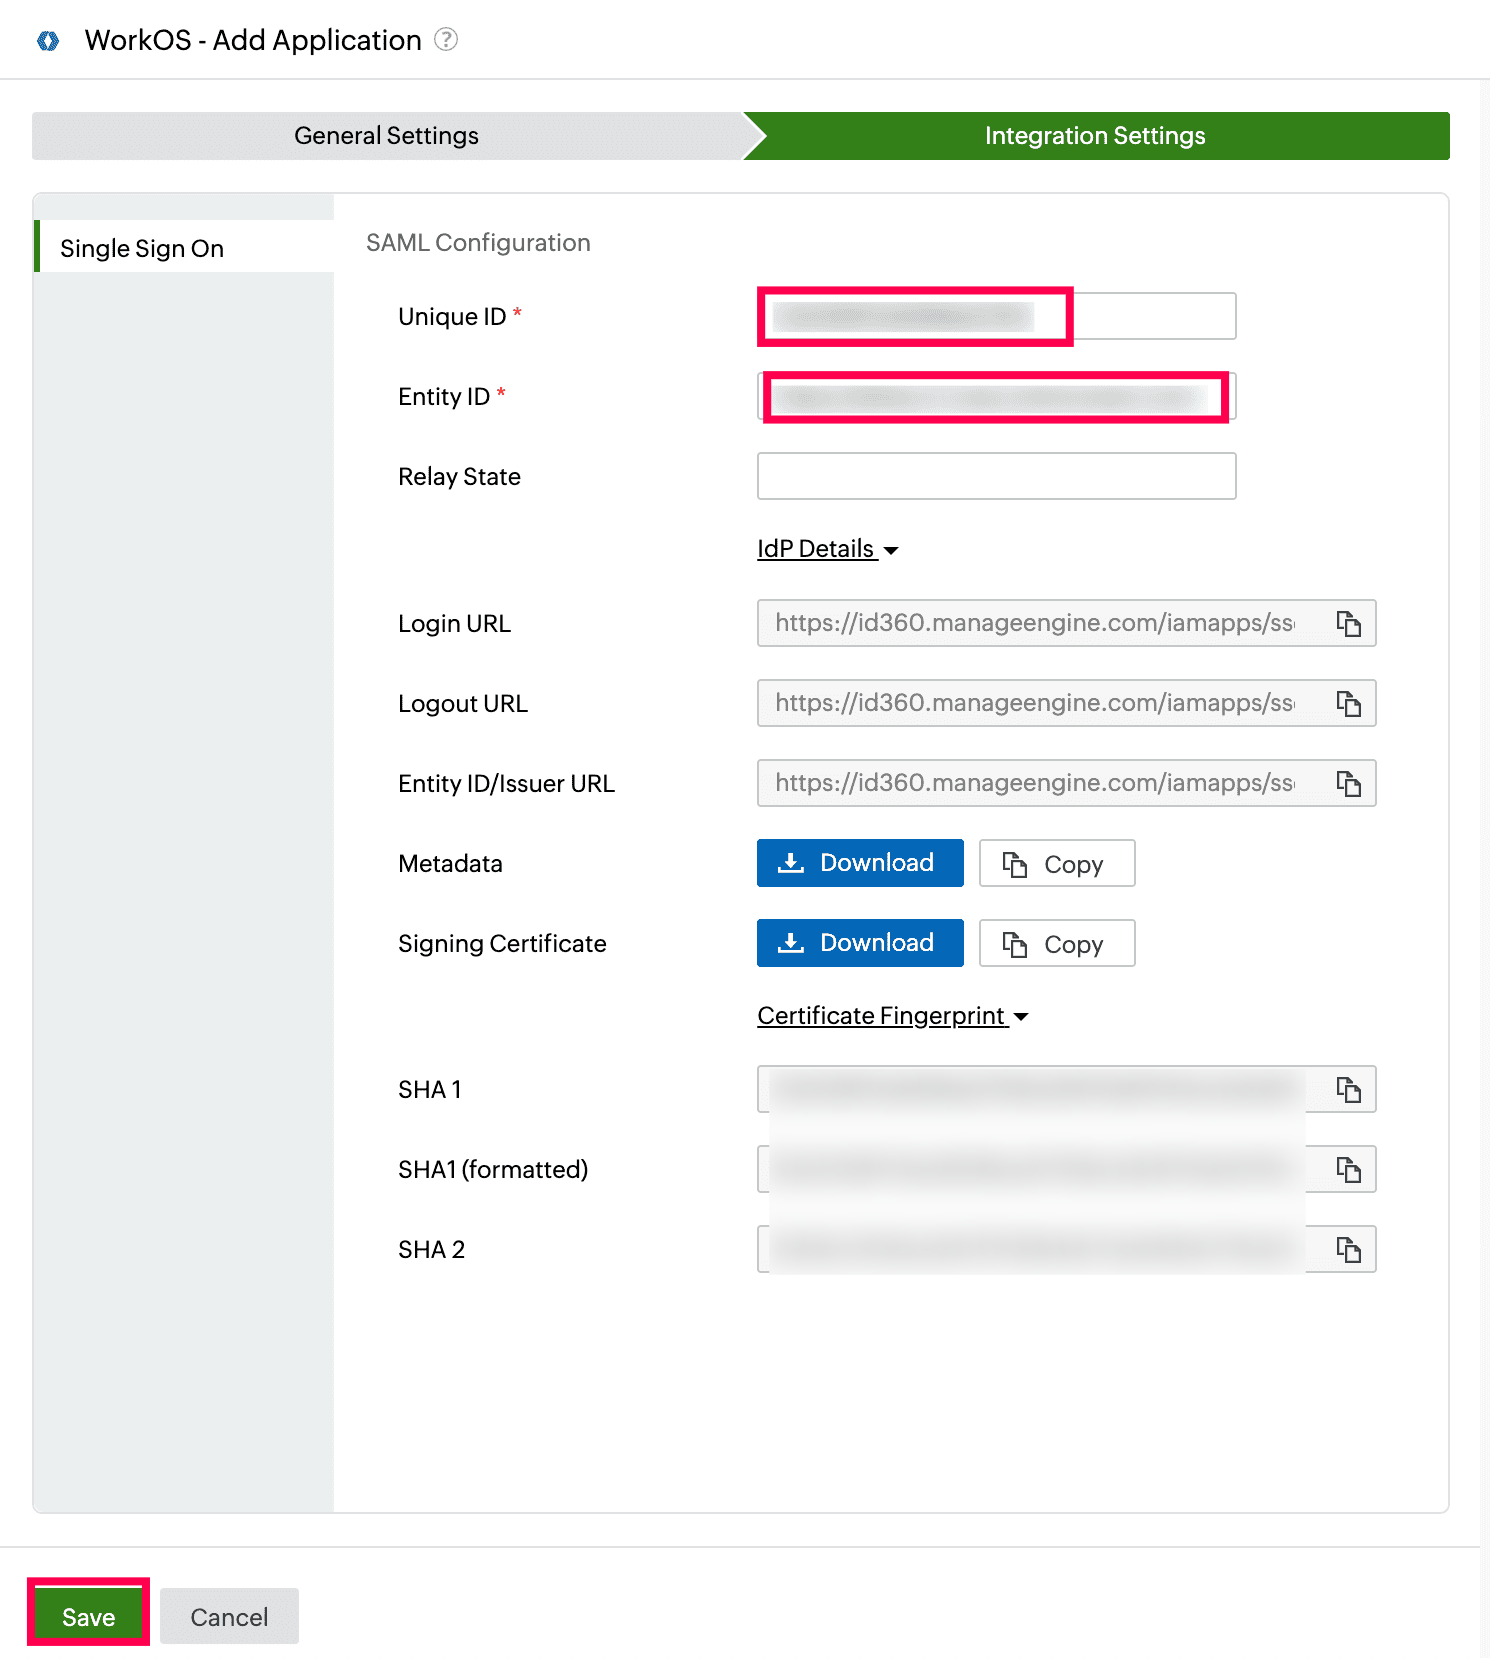Copy the Signing Certificate
The height and width of the screenshot is (1658, 1490).
point(1057,943)
